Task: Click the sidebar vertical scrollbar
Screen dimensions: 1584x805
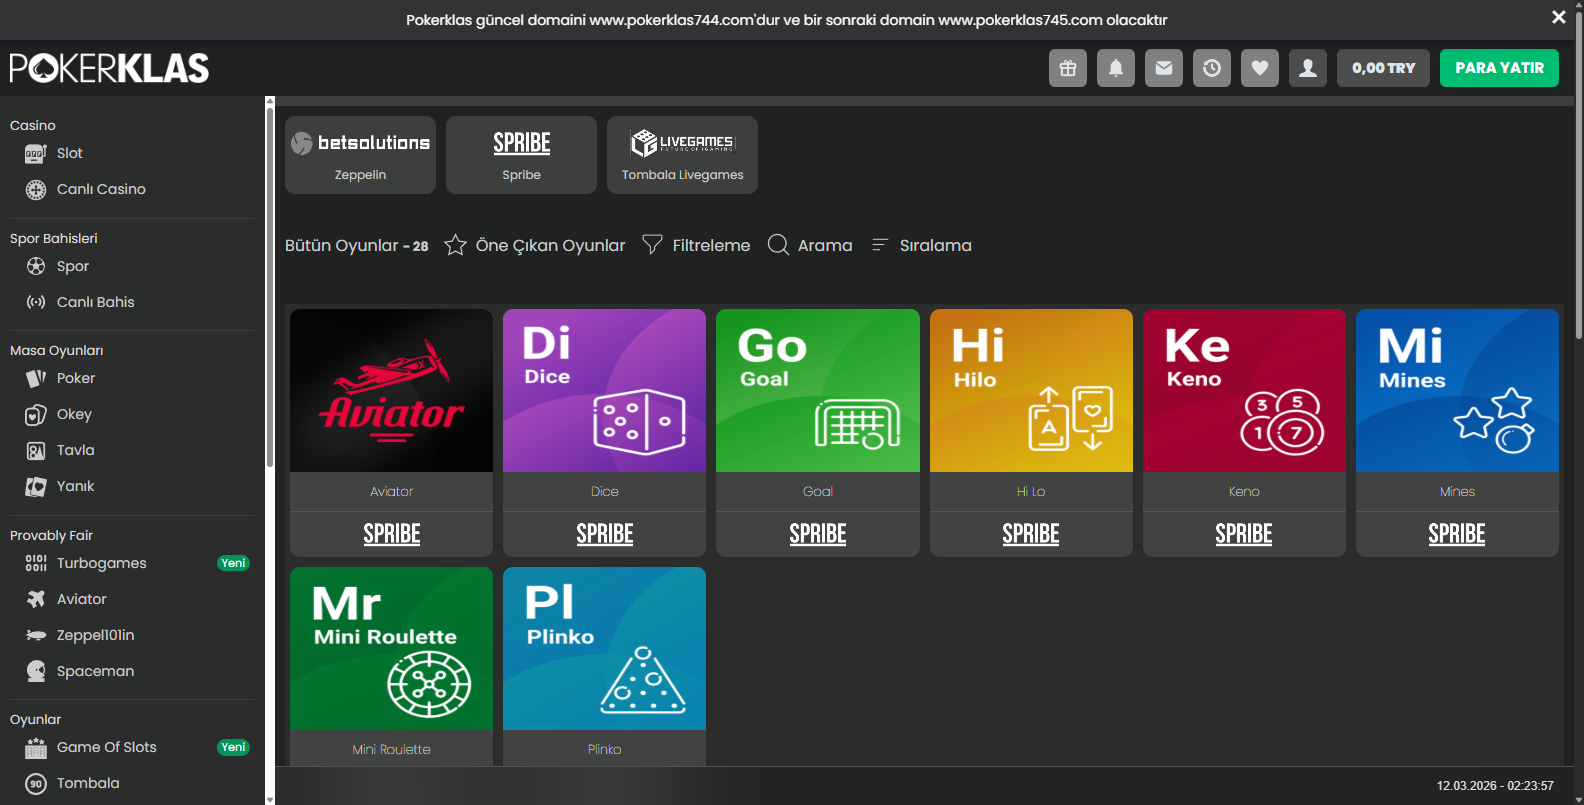Action: (x=269, y=290)
